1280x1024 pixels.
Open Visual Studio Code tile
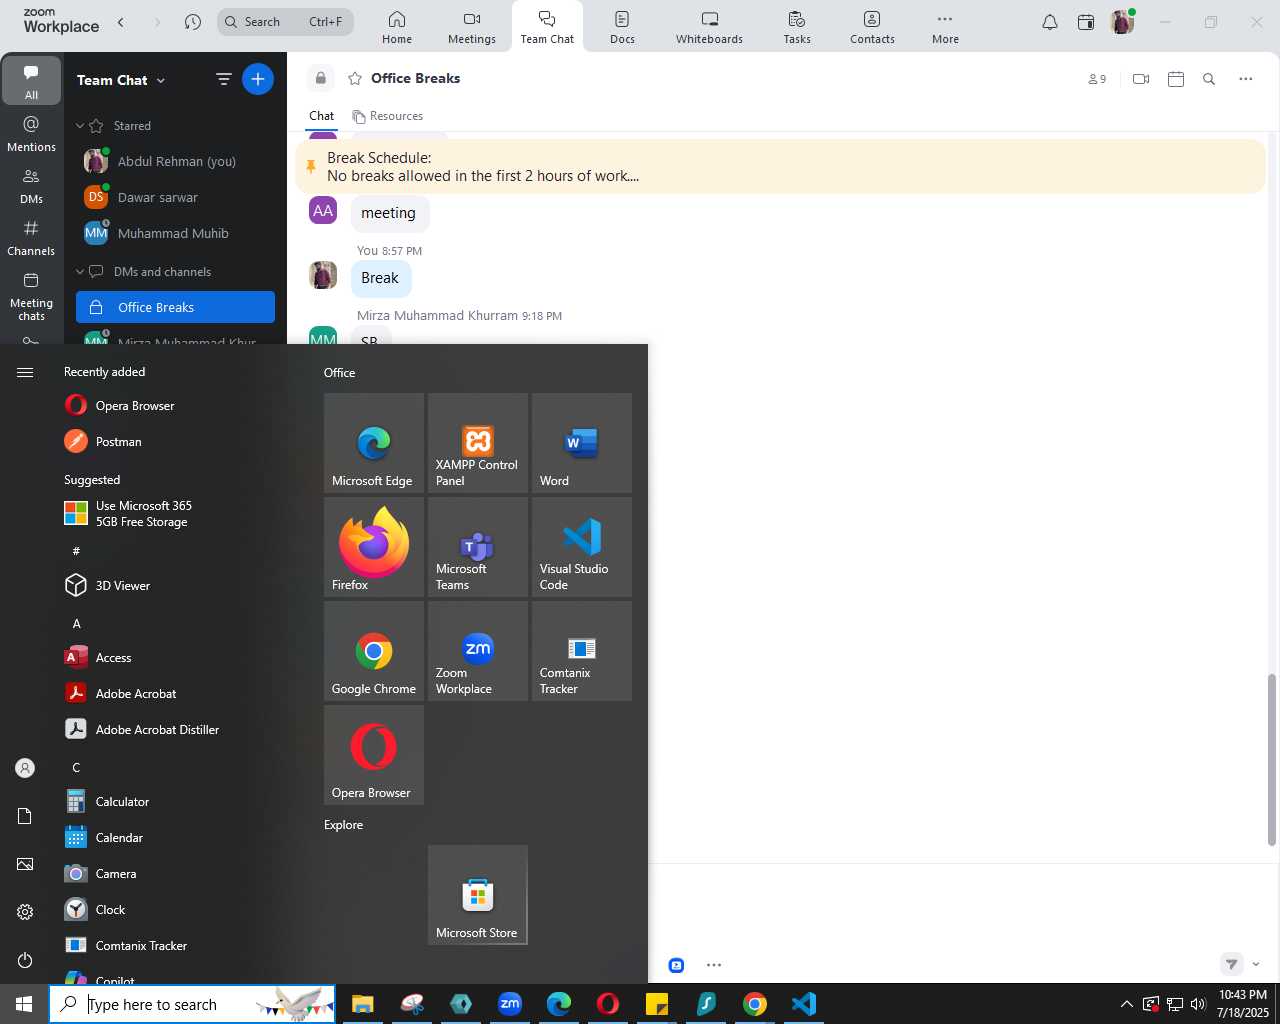[582, 547]
